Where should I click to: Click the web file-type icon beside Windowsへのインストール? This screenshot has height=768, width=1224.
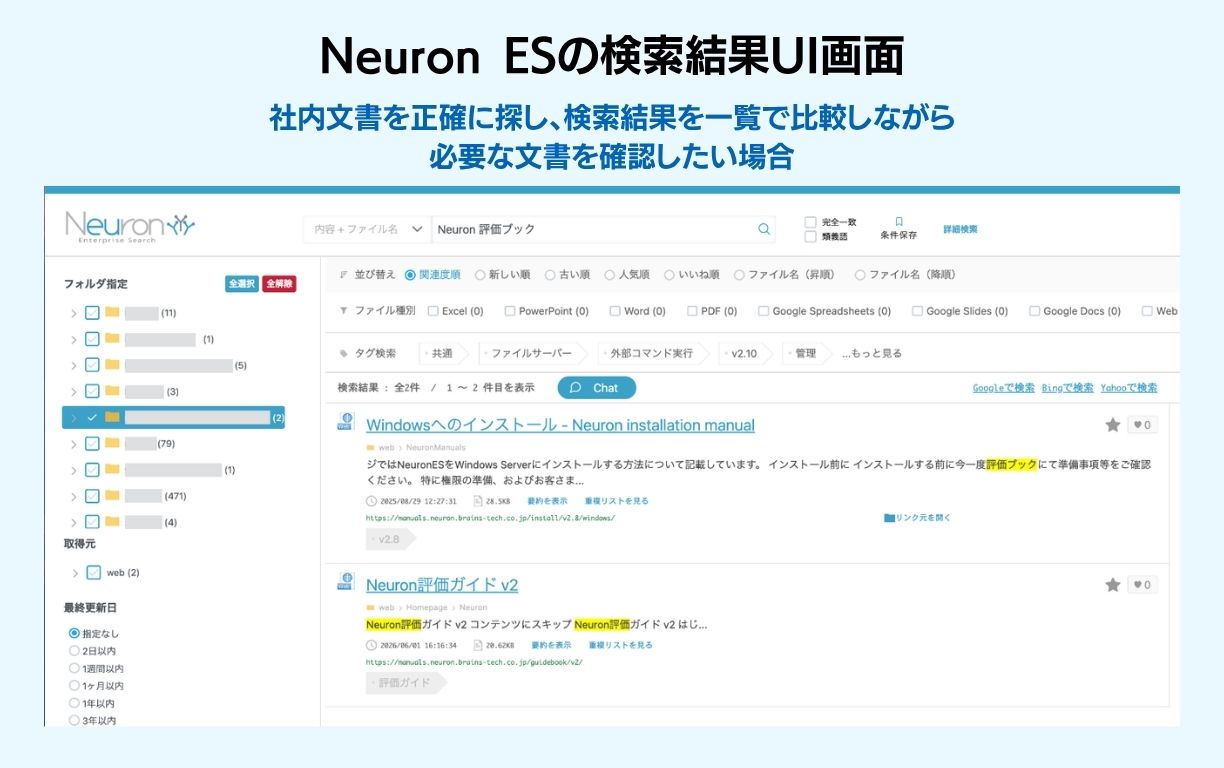pos(346,422)
